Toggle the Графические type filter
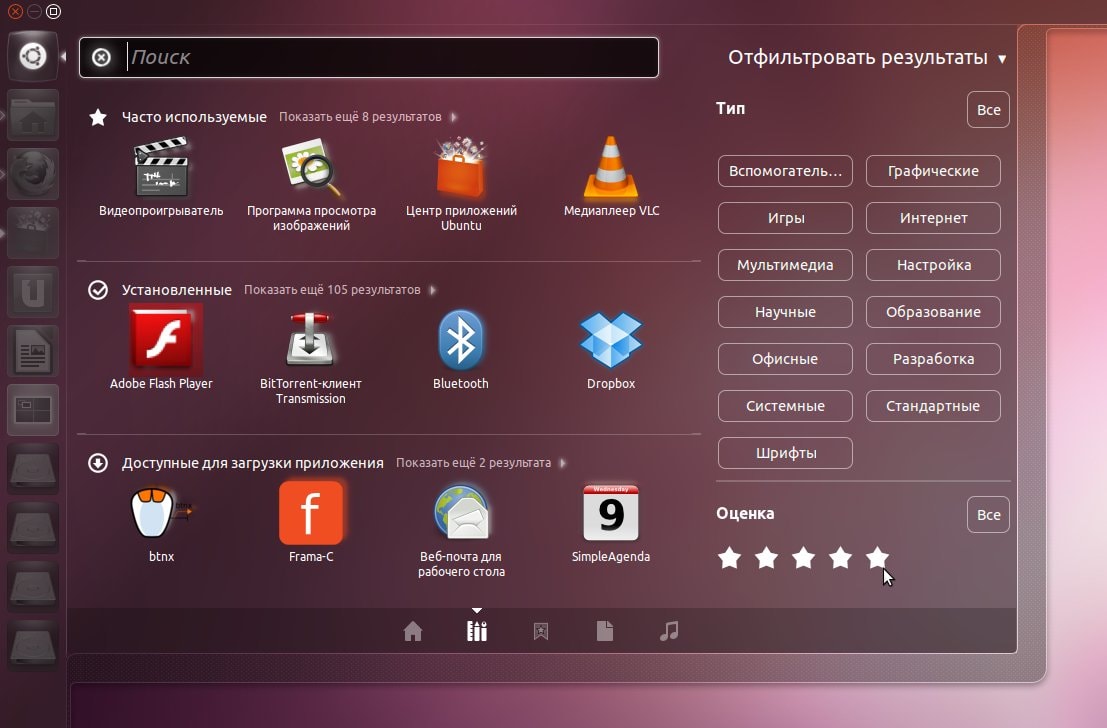Screen dimensions: 1107x728 click(933, 171)
